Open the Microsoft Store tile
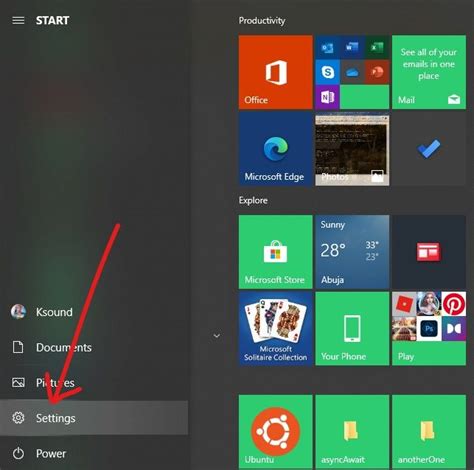 pyautogui.click(x=275, y=252)
